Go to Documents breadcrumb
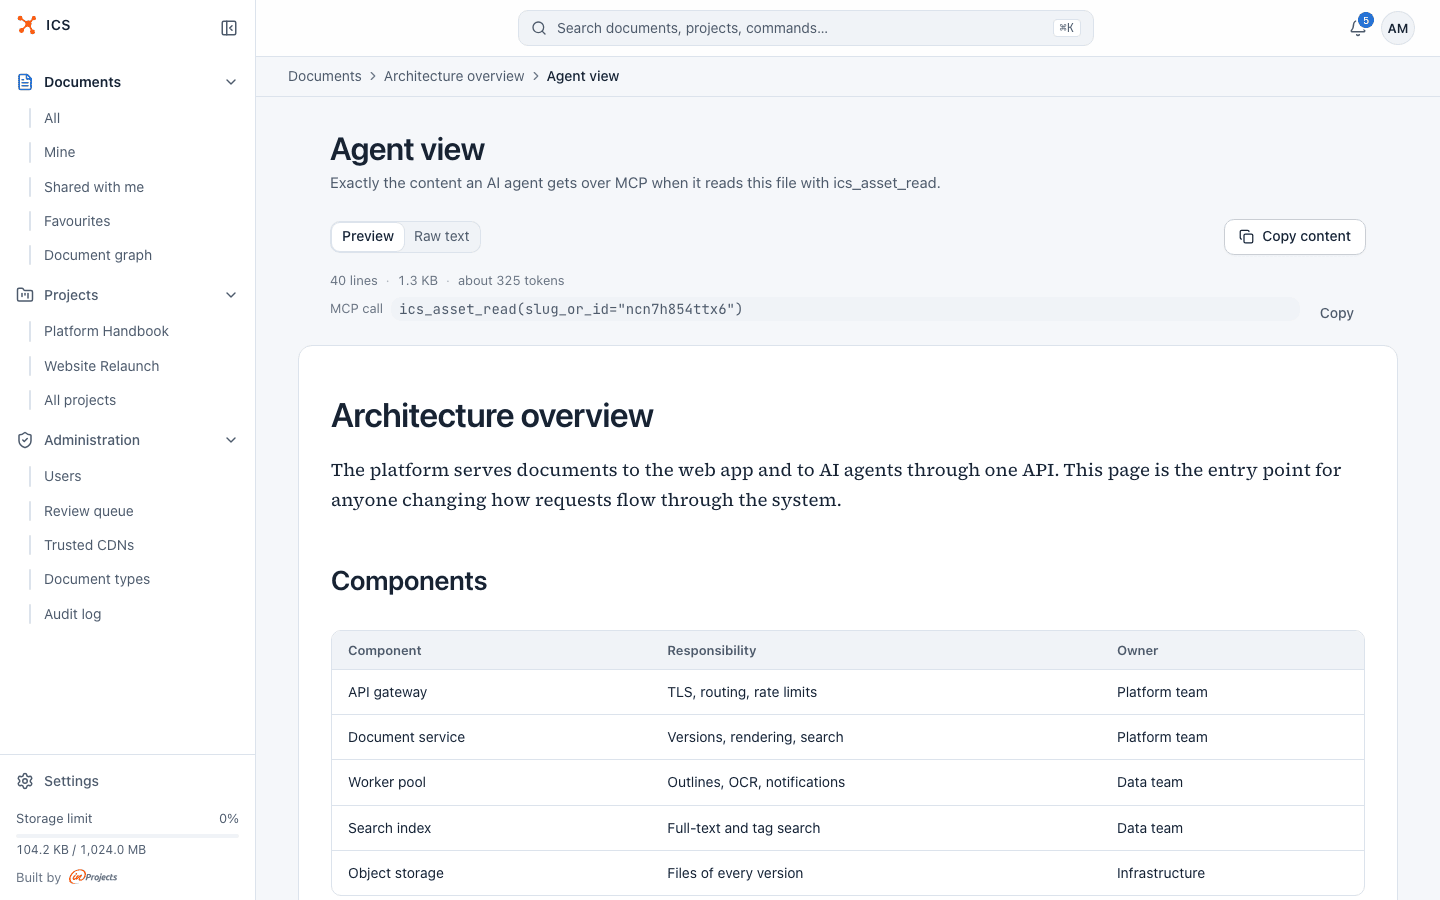 tap(325, 76)
